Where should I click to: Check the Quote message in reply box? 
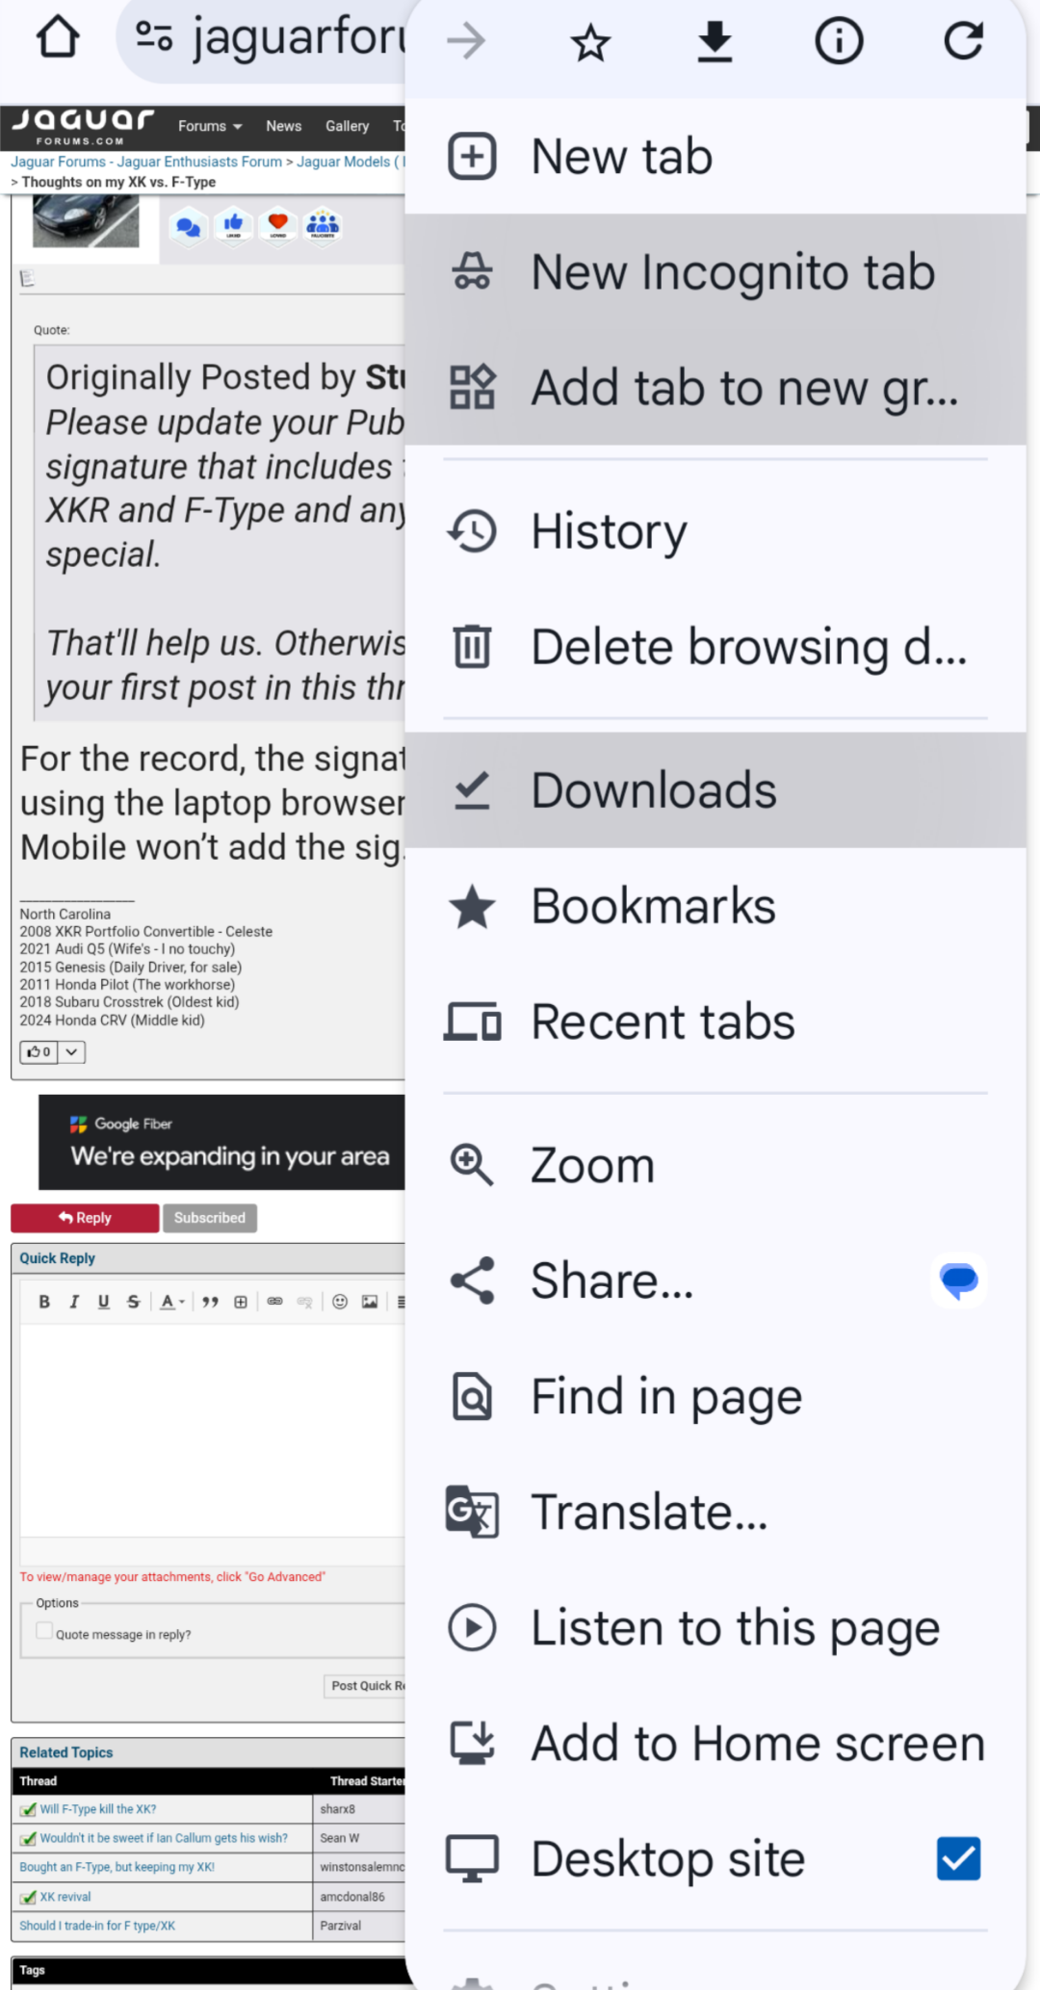(44, 1631)
